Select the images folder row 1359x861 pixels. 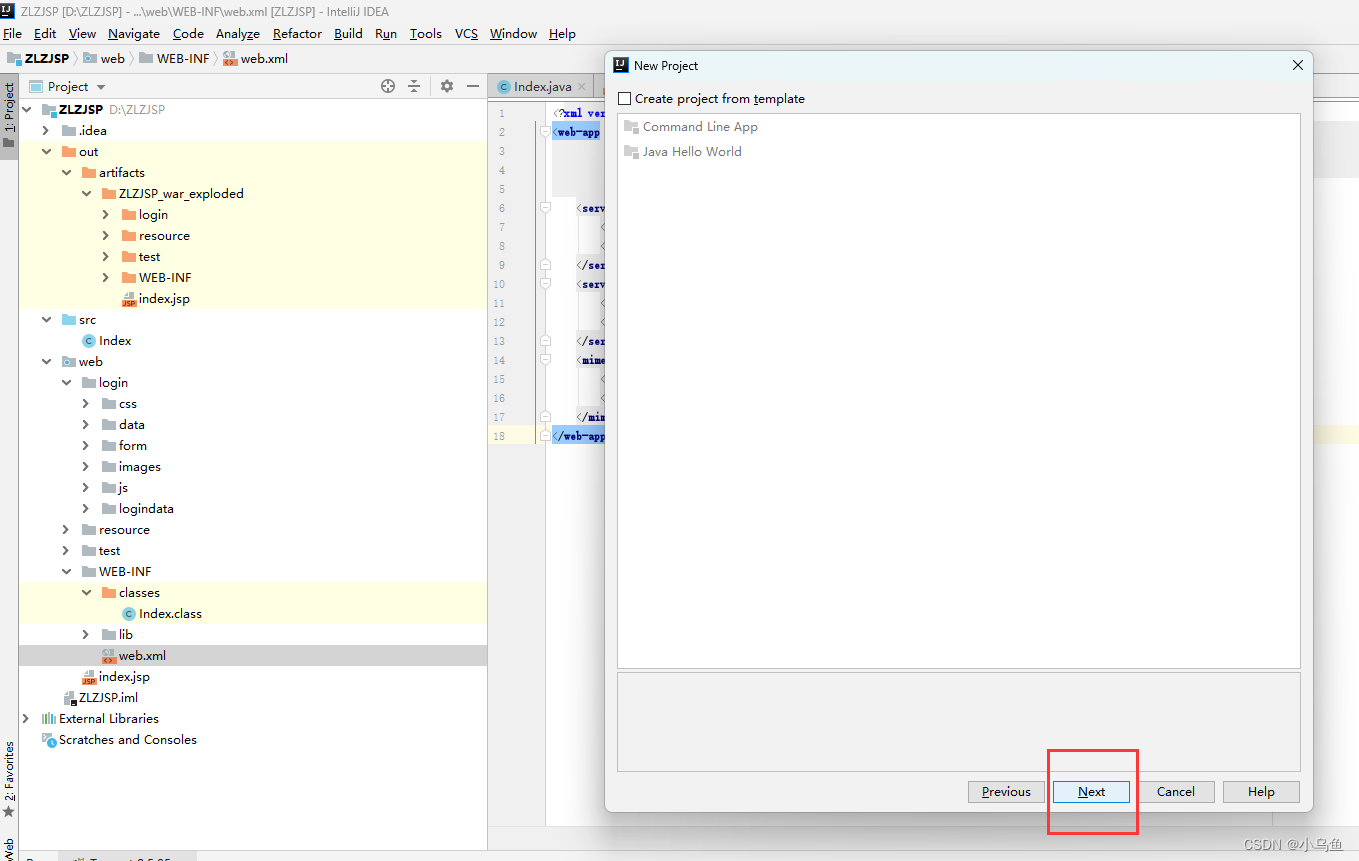pyautogui.click(x=253, y=467)
